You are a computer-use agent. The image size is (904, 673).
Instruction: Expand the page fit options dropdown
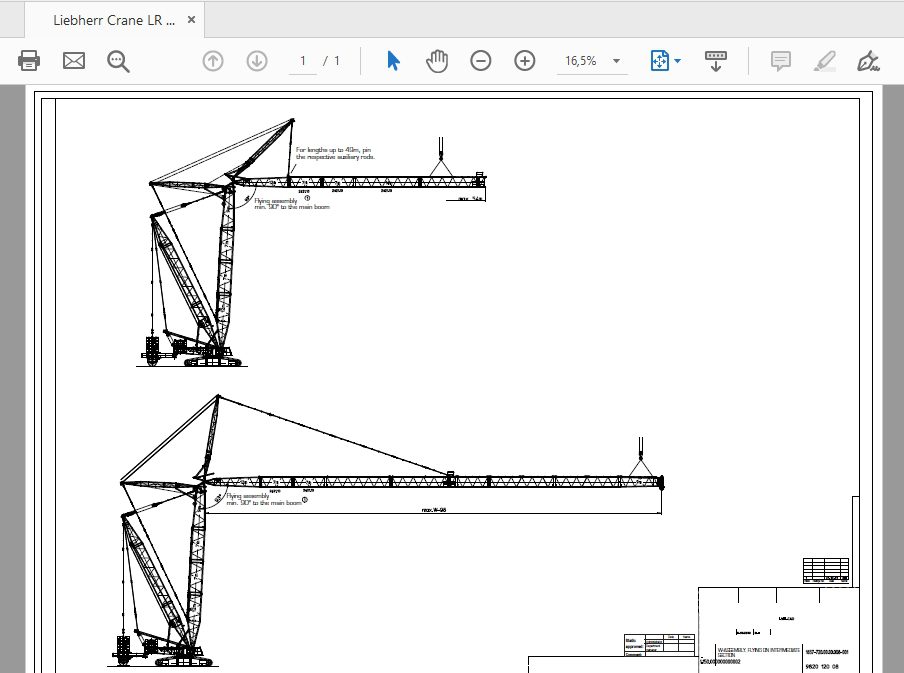tap(676, 60)
